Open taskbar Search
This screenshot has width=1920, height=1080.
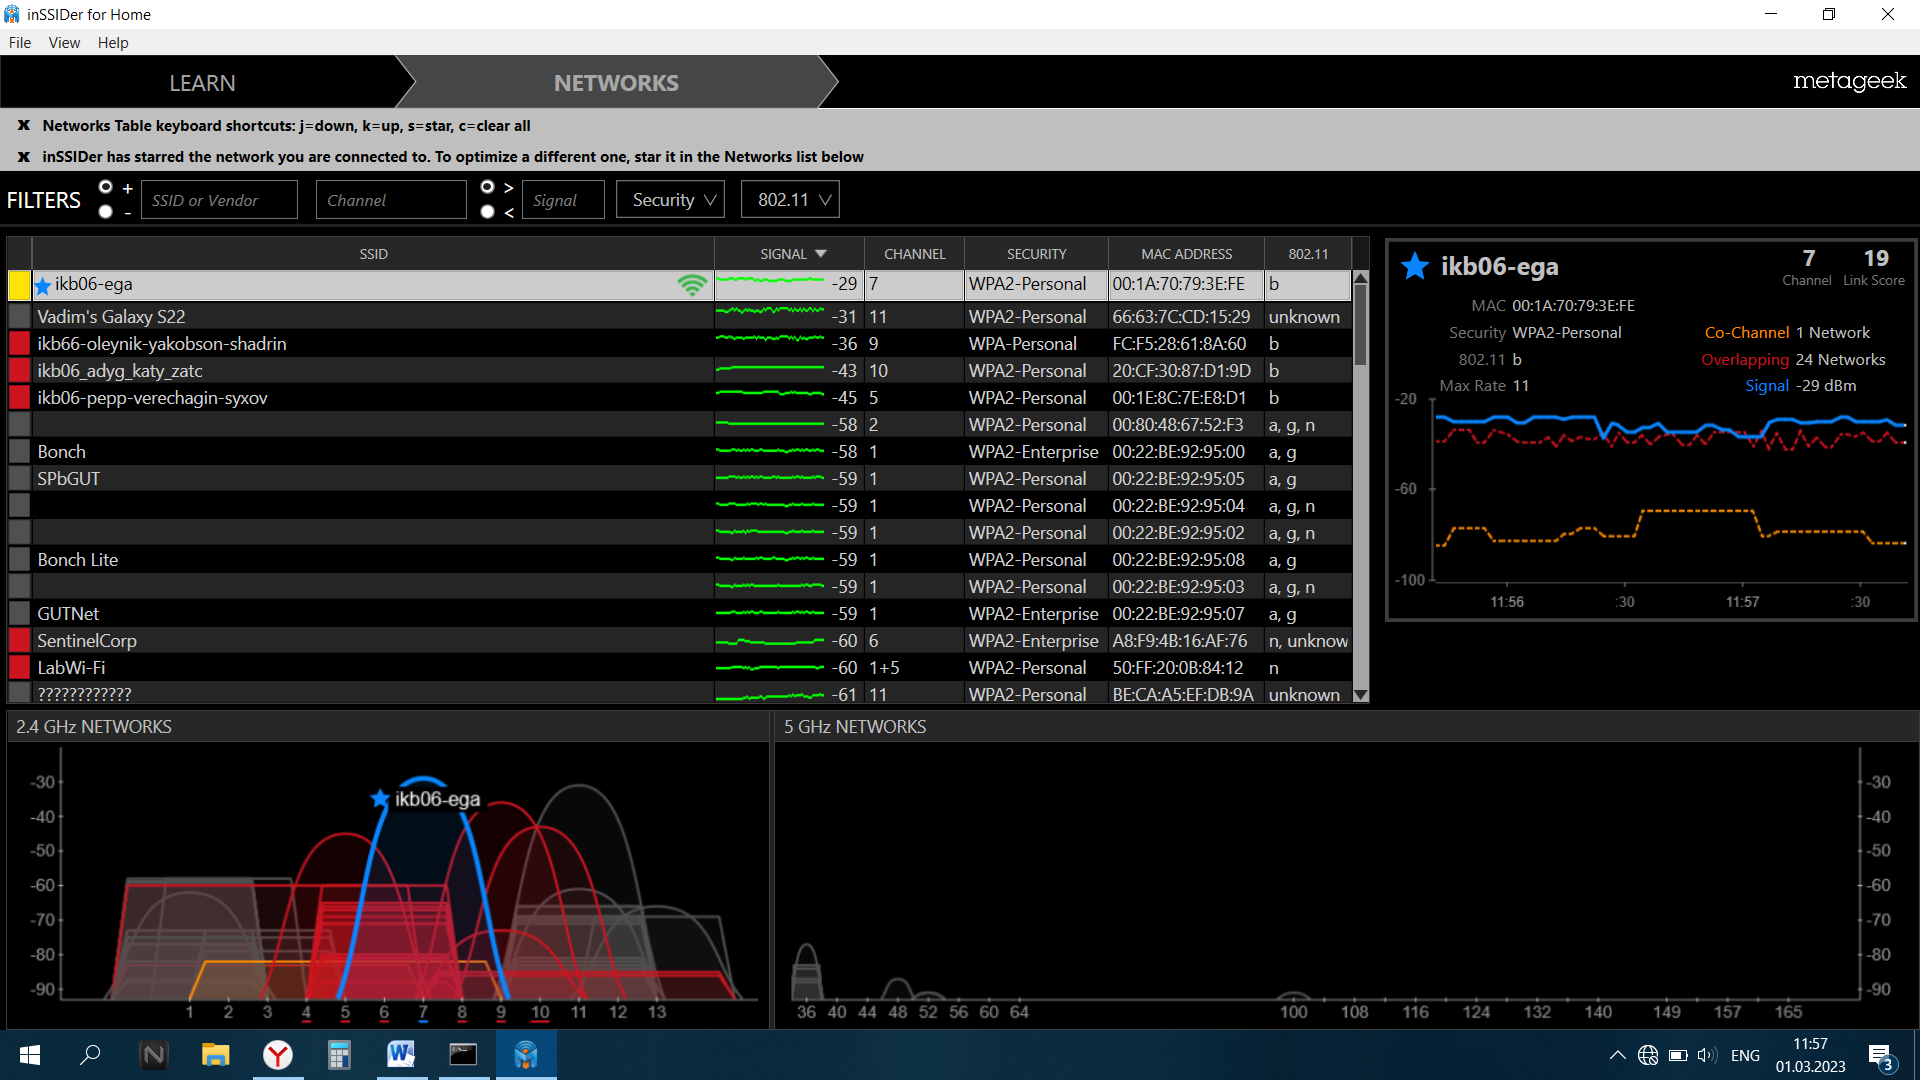(x=90, y=1055)
